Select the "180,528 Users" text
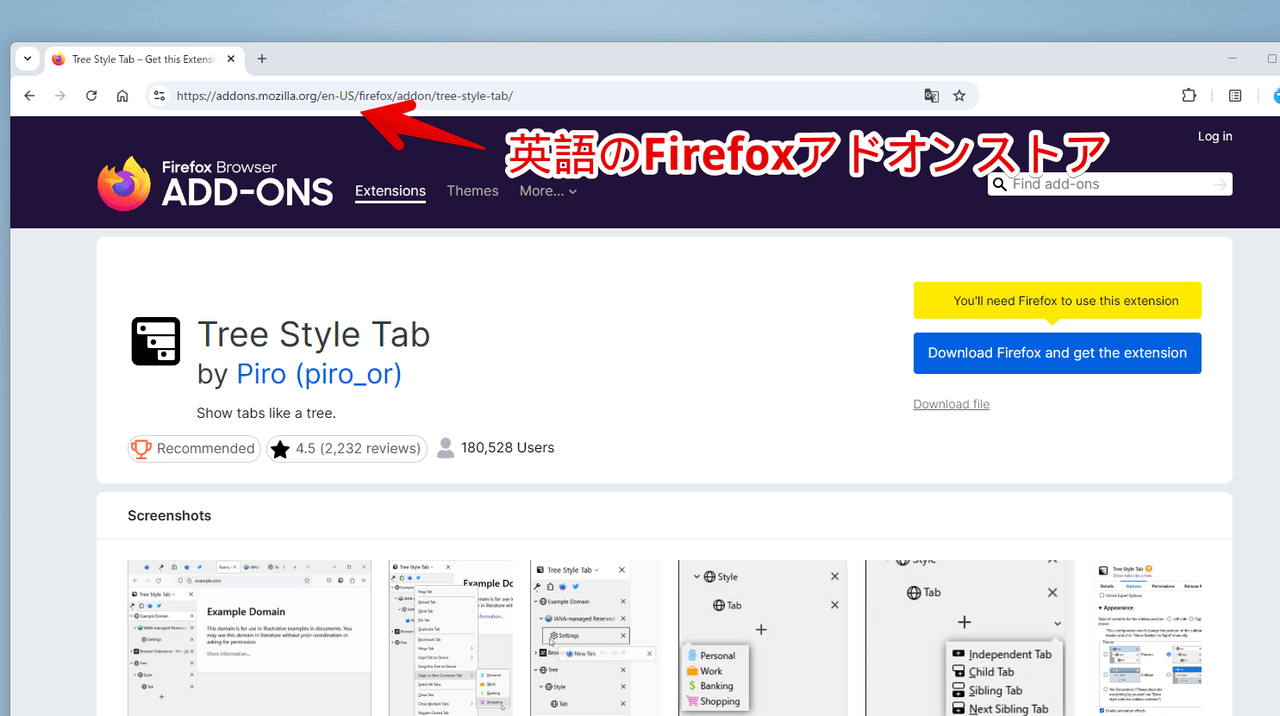Screen dimensions: 1280x716 [508, 448]
